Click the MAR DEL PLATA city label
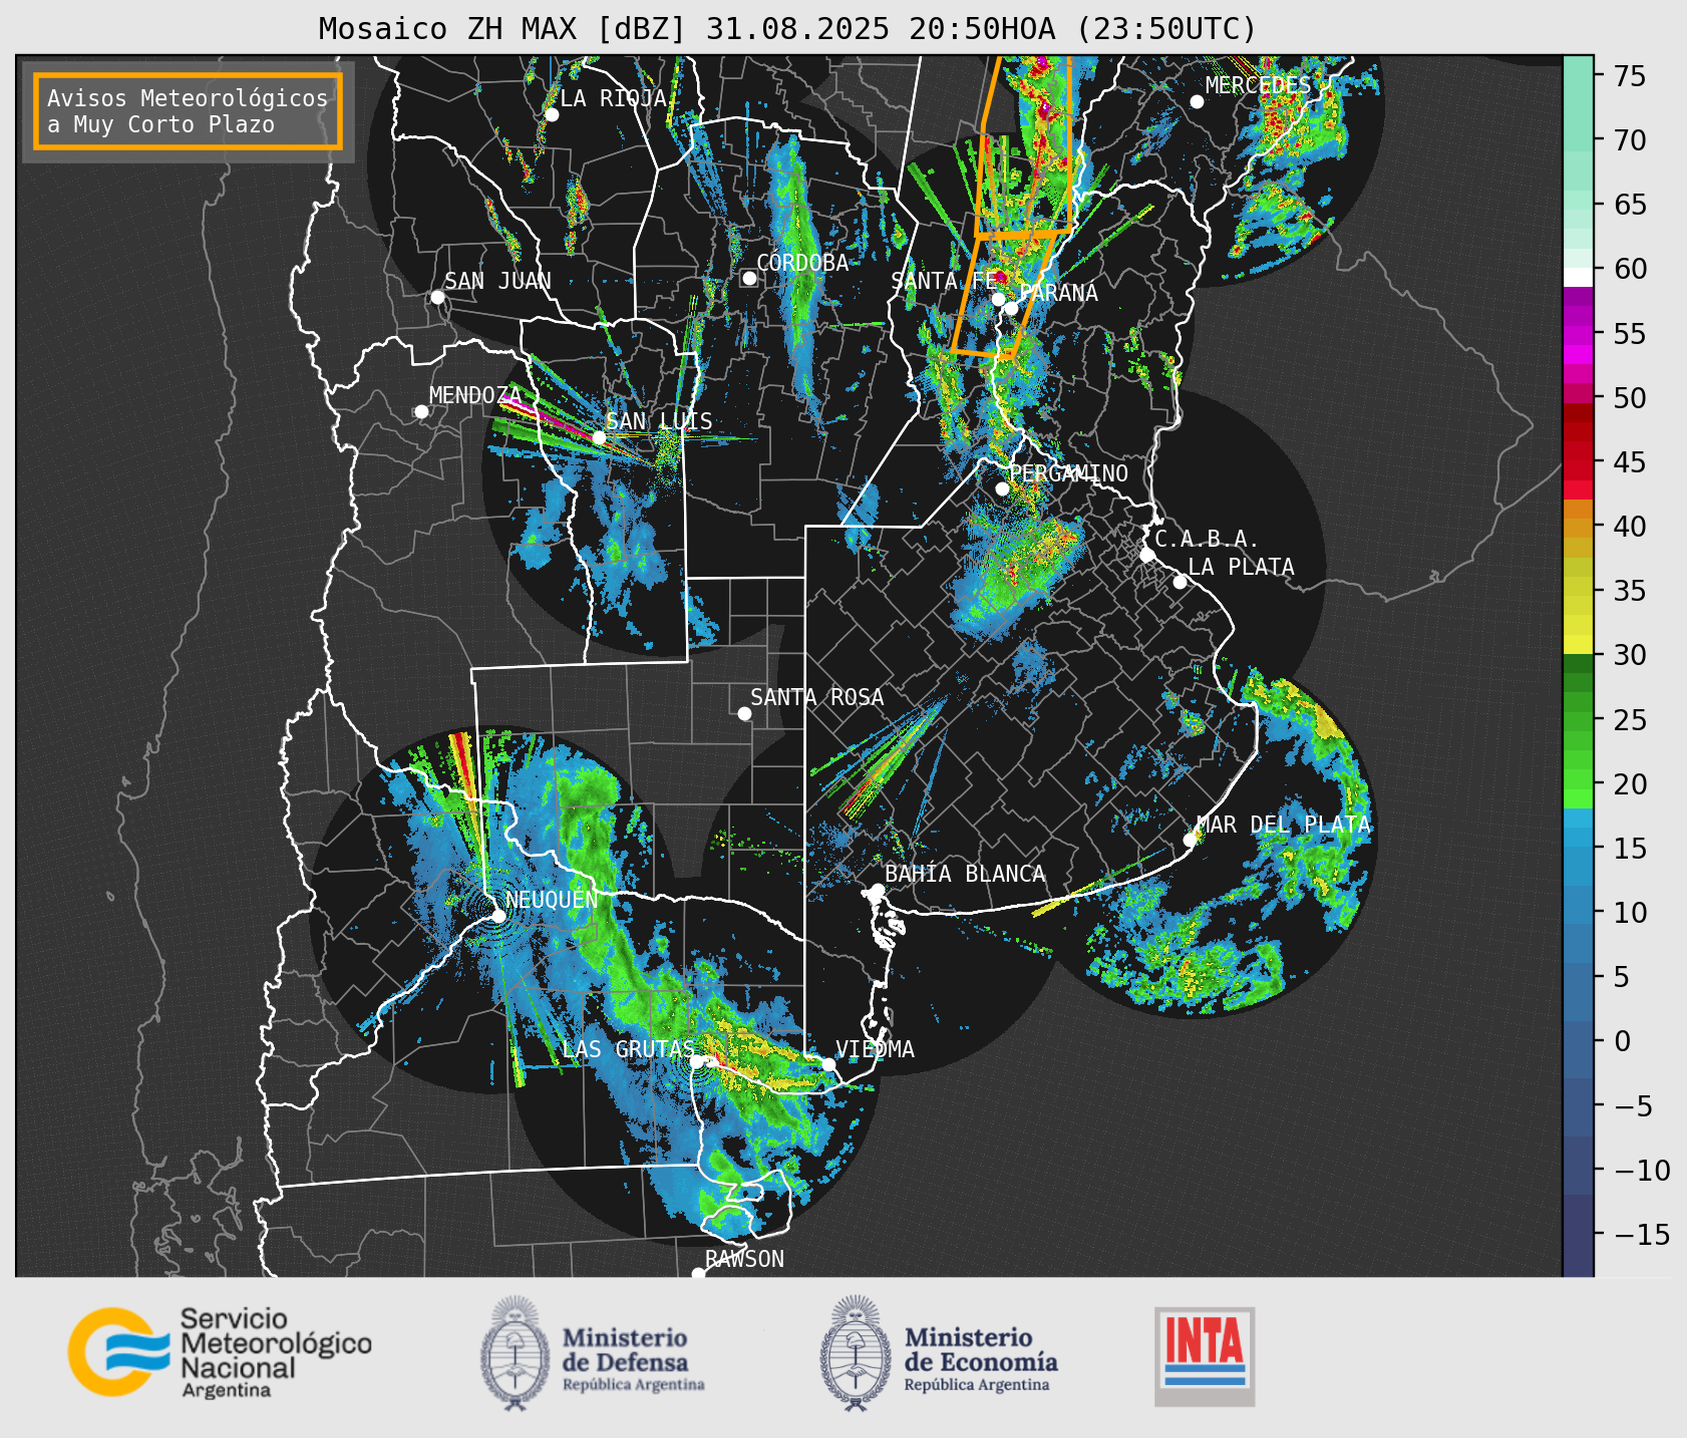The width and height of the screenshot is (1687, 1438). click(1283, 825)
